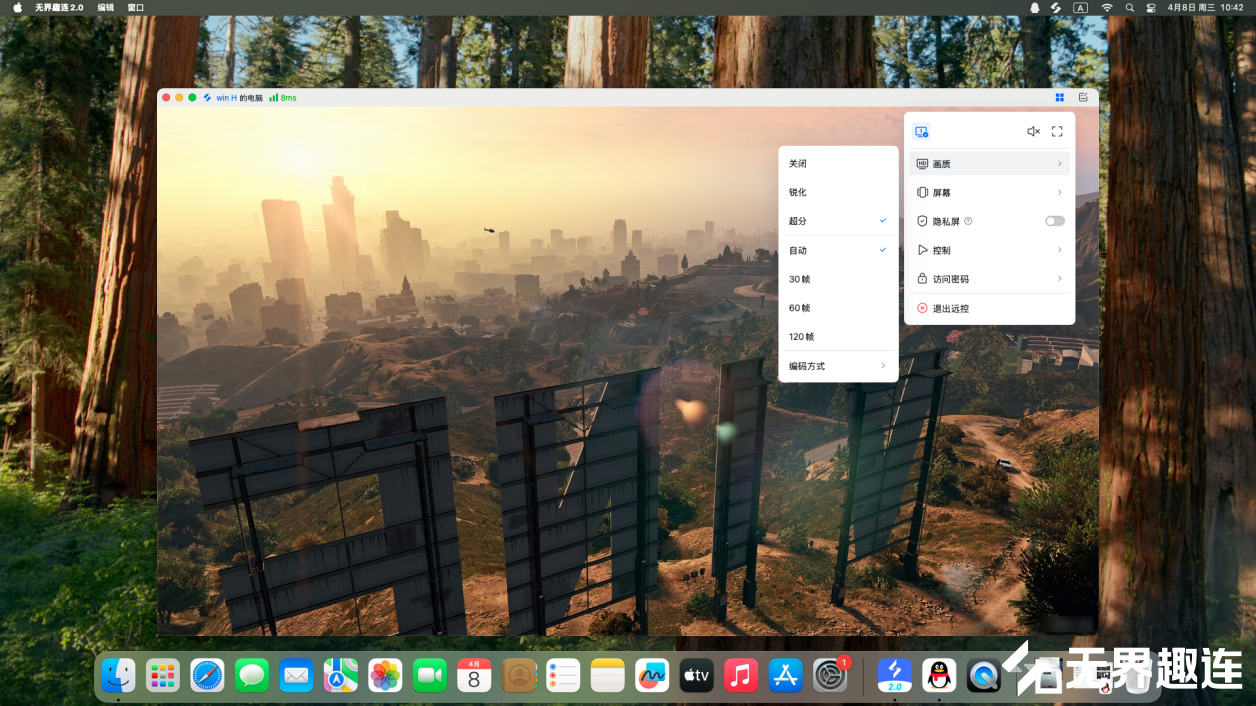Image resolution: width=1256 pixels, height=706 pixels.
Task: Click the note edit icon in title bar
Action: [x=1083, y=98]
